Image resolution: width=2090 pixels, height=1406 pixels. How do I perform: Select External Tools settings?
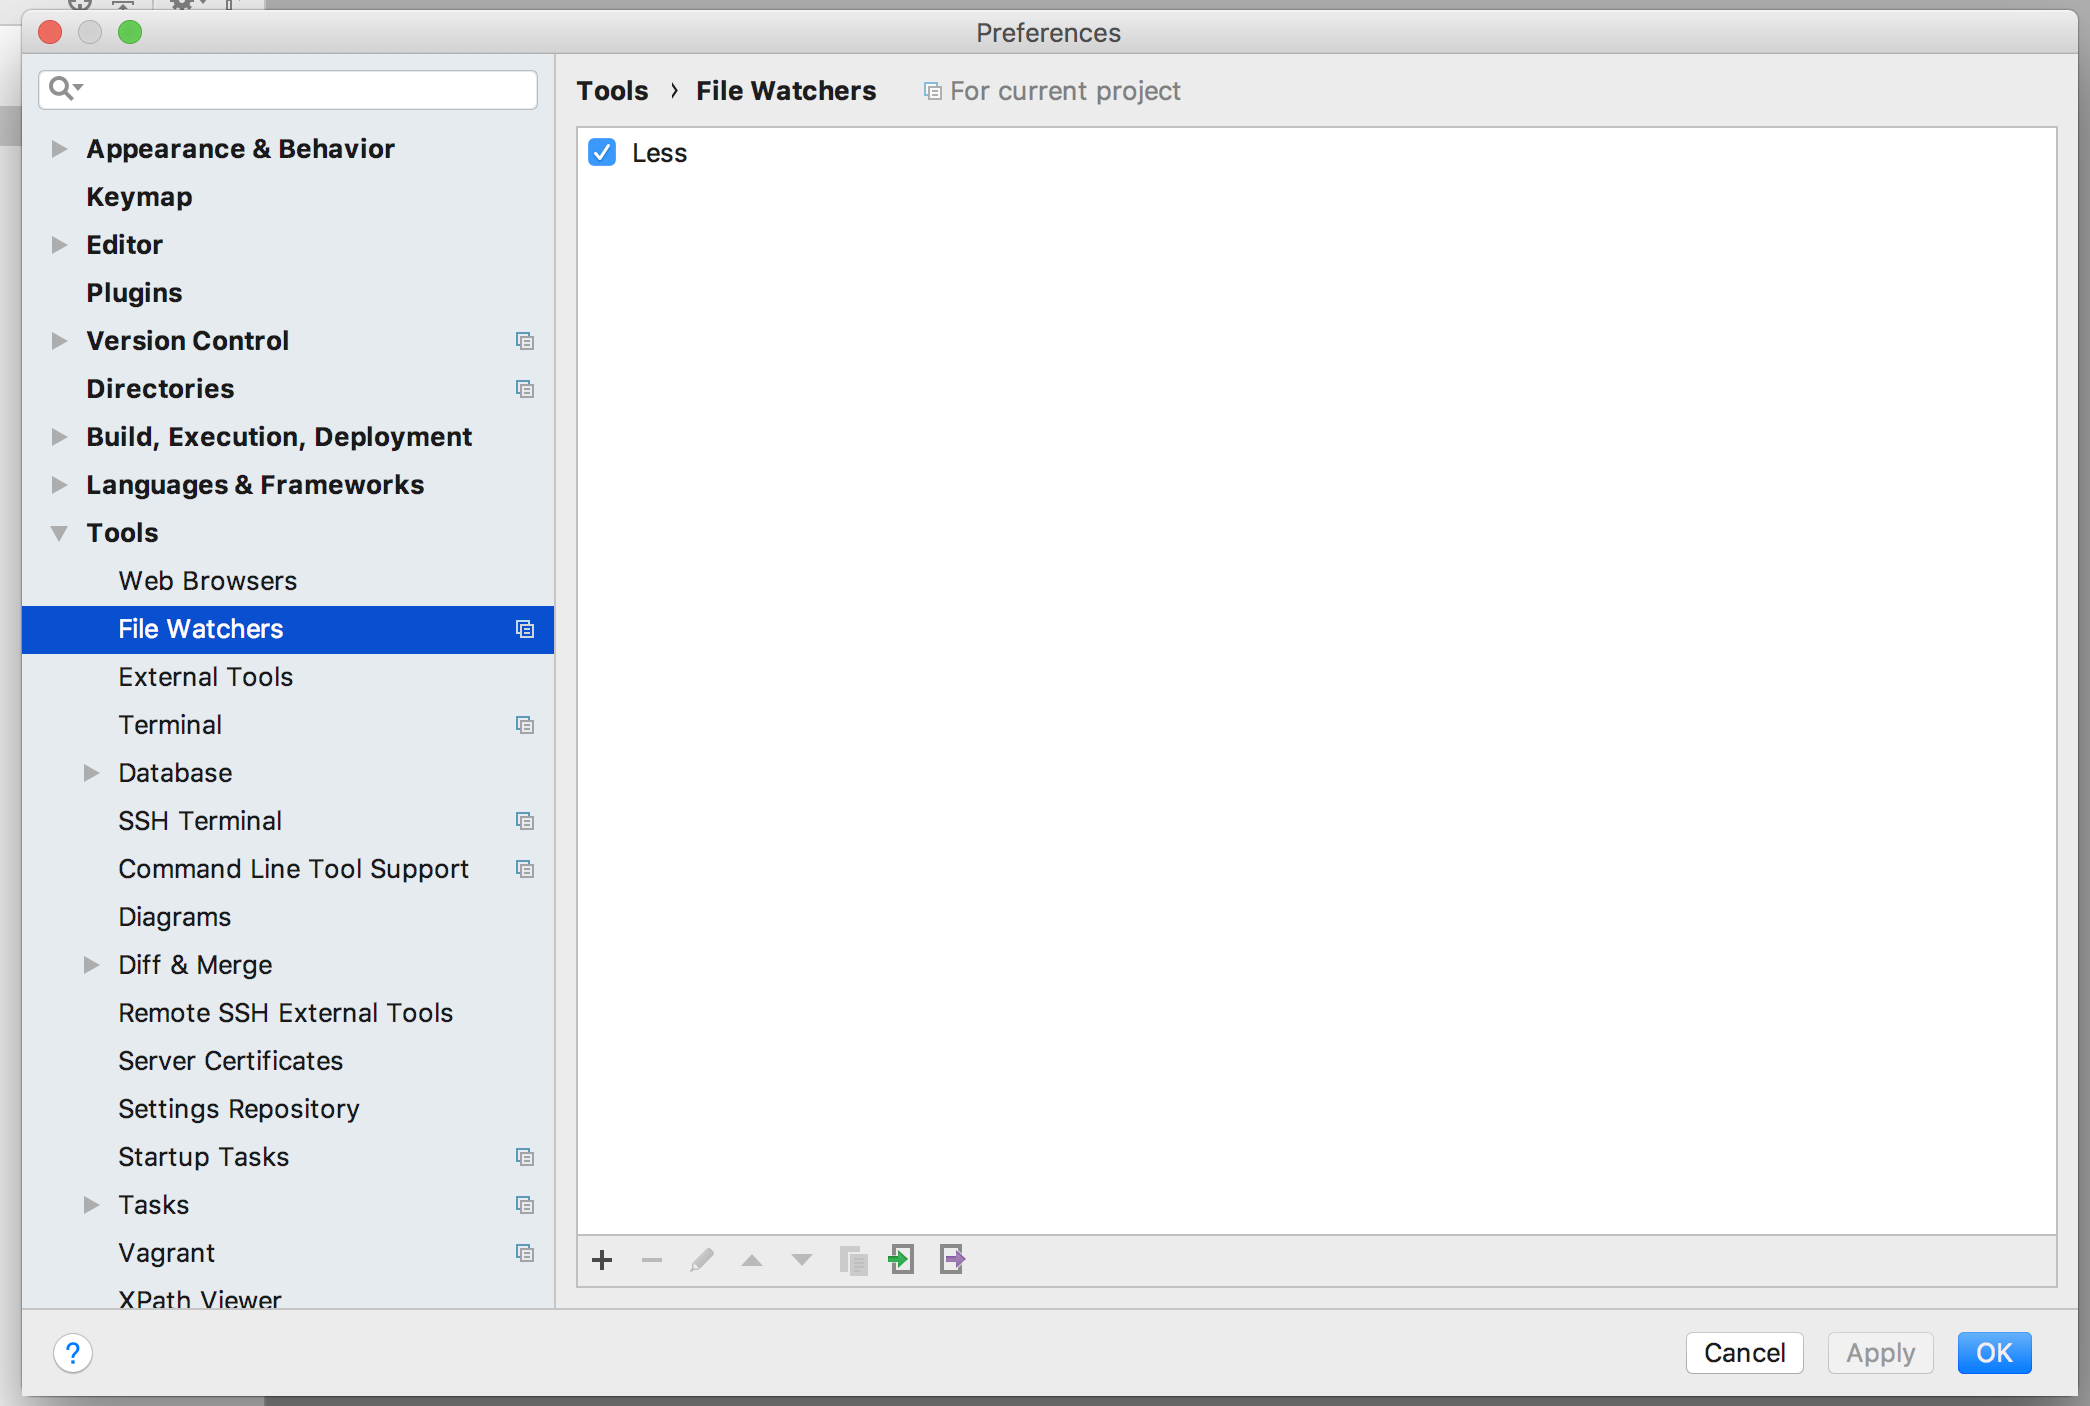(x=205, y=677)
